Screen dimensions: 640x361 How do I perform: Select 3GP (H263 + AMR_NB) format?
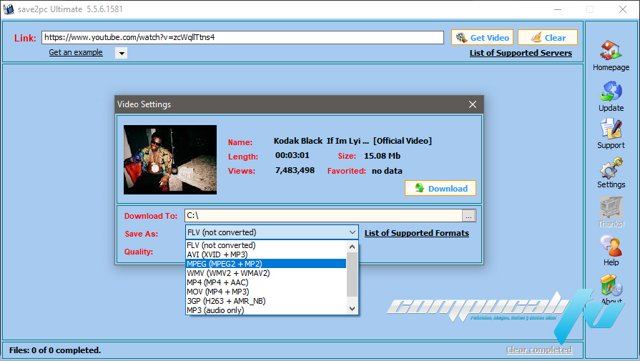coord(266,301)
